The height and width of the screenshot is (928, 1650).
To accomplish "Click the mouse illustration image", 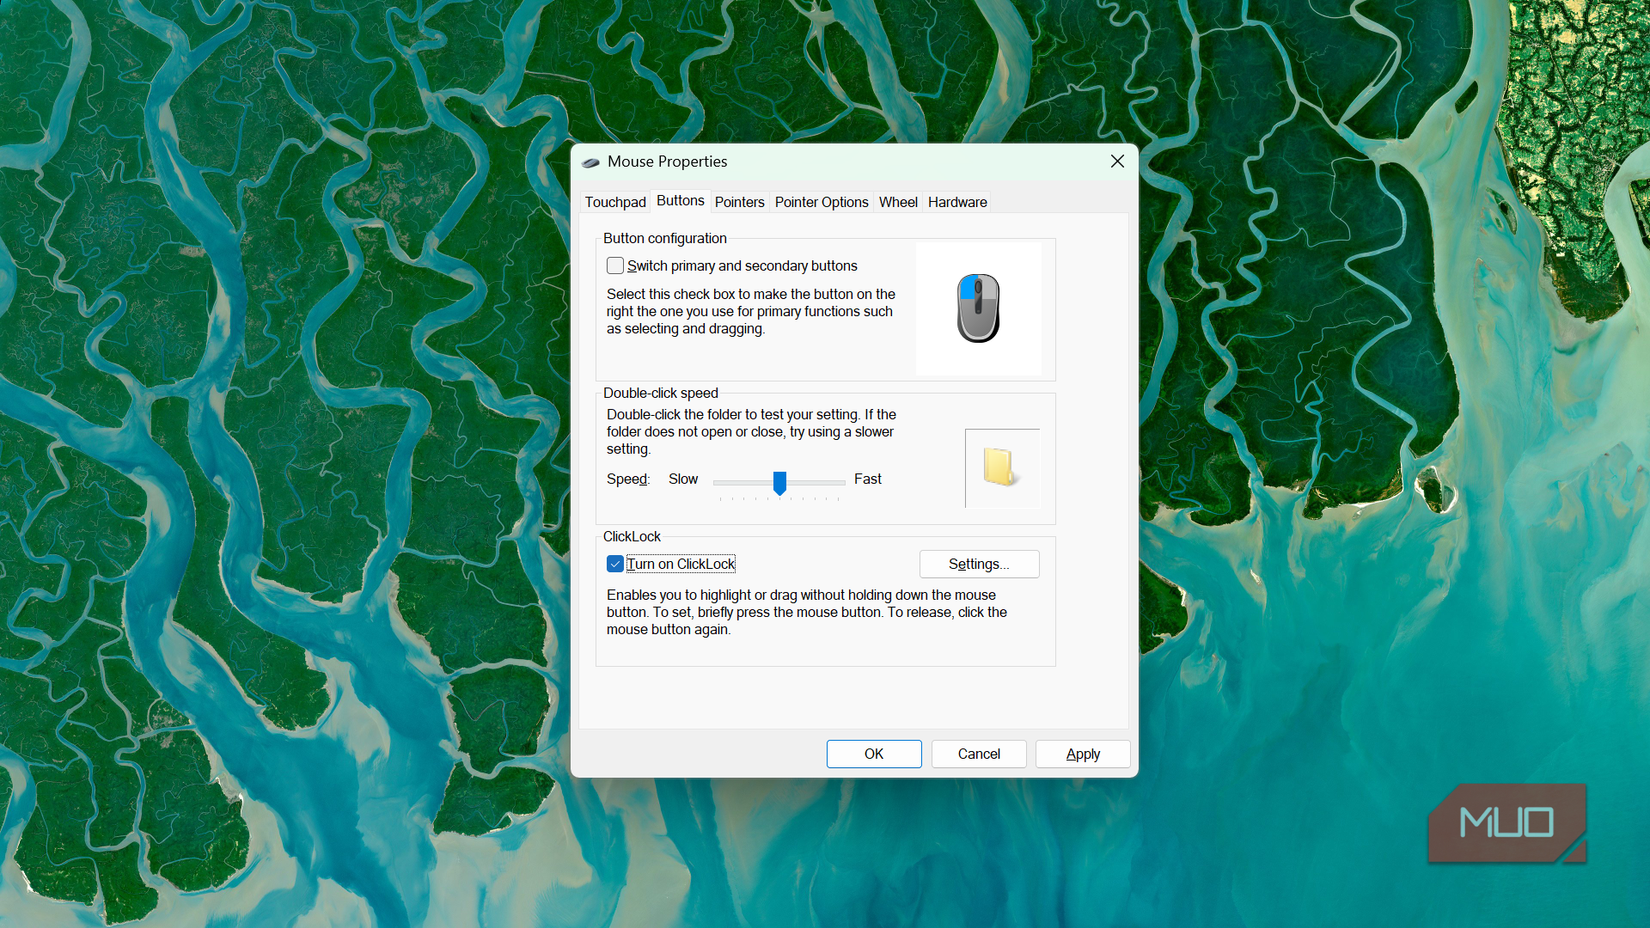I will (978, 308).
